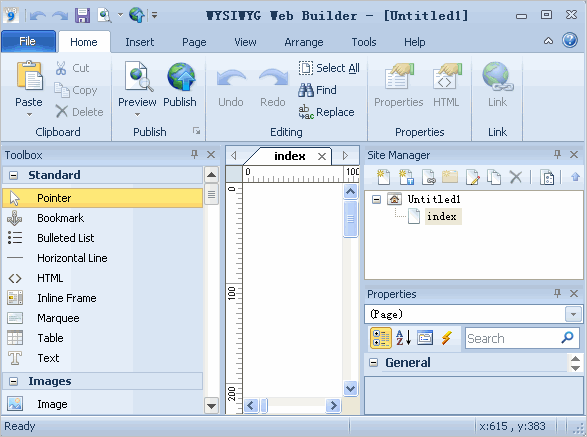
Task: Click the Preview icon in ribbon
Action: click(x=139, y=77)
